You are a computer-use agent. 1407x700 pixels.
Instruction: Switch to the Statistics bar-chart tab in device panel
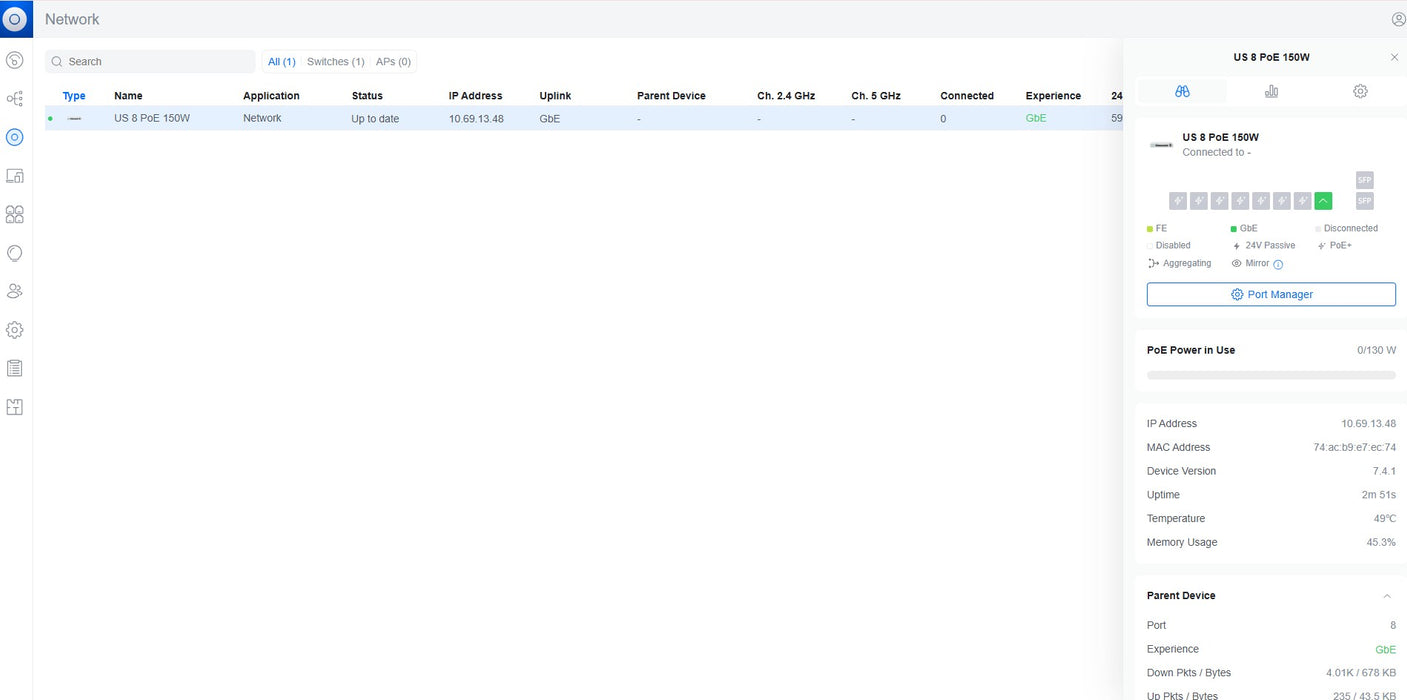(x=1271, y=91)
